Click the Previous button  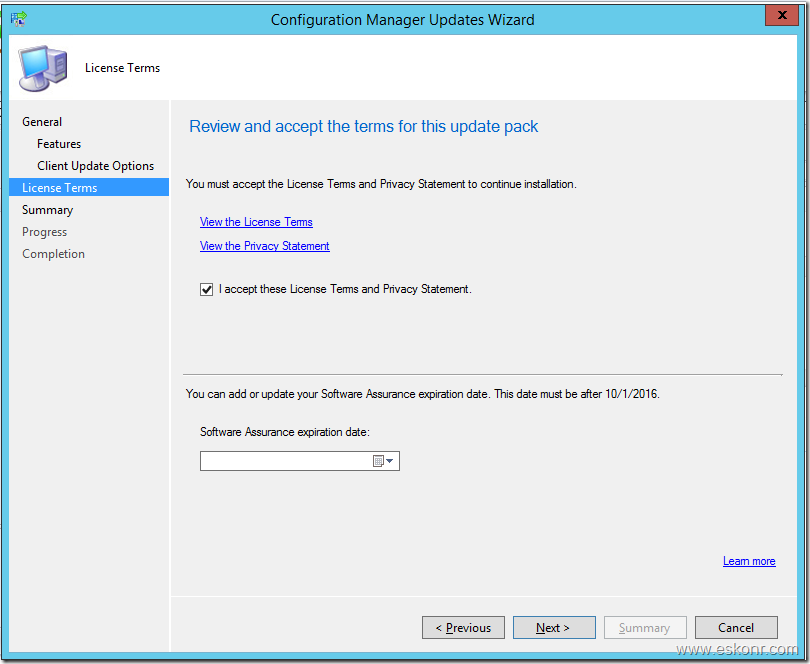[463, 627]
